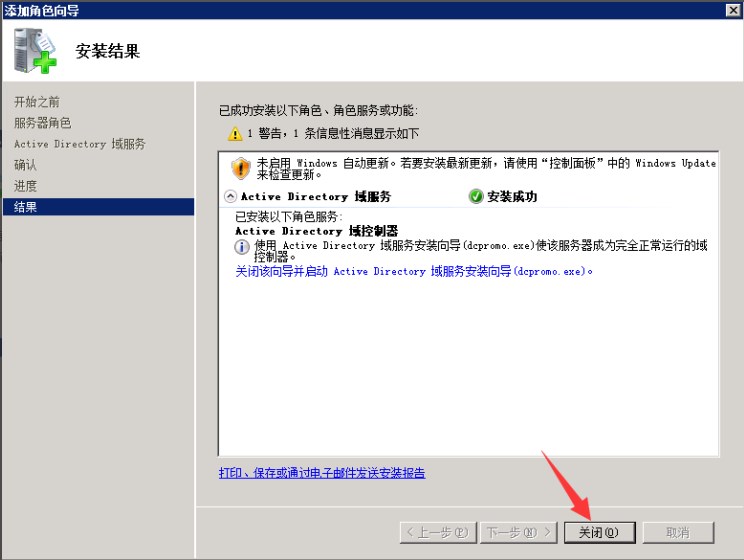Select 确认 step in sidebar
Image resolution: width=744 pixels, height=560 pixels.
(x=26, y=165)
